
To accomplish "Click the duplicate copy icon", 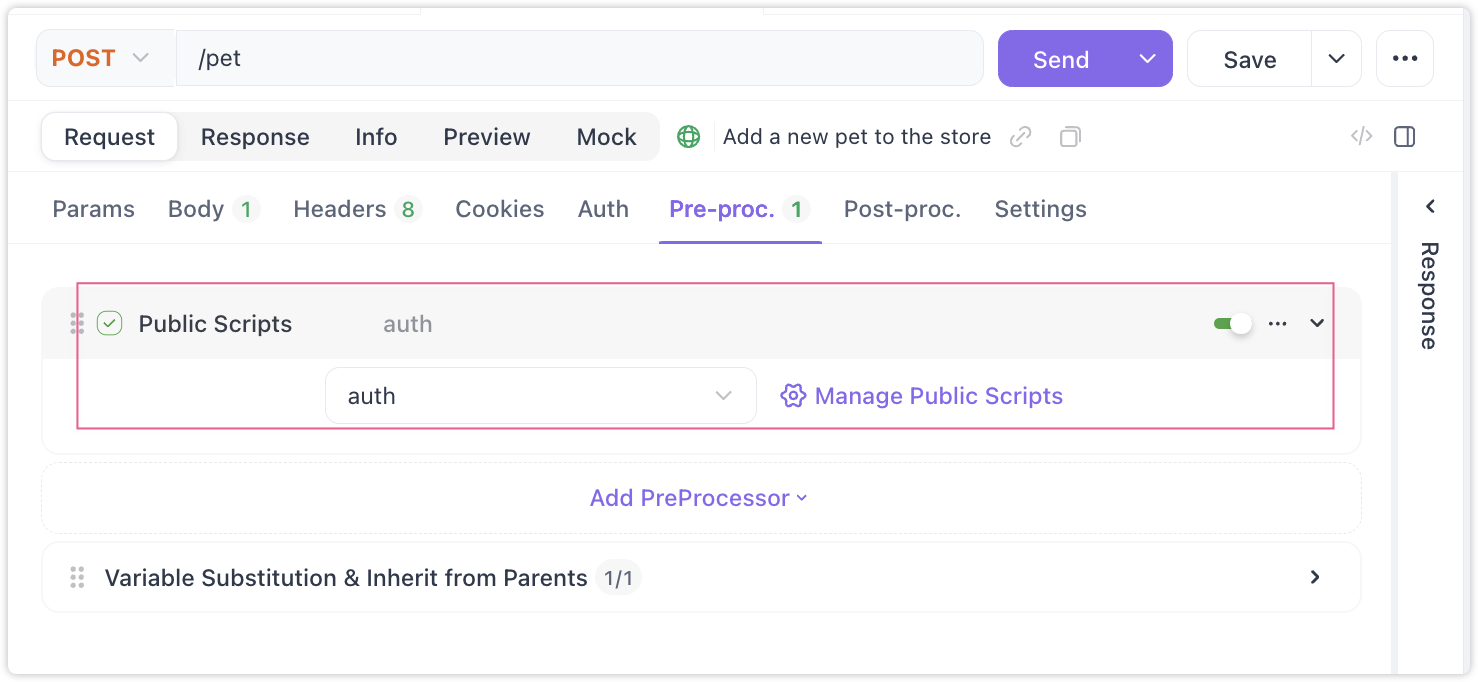I will [1070, 137].
